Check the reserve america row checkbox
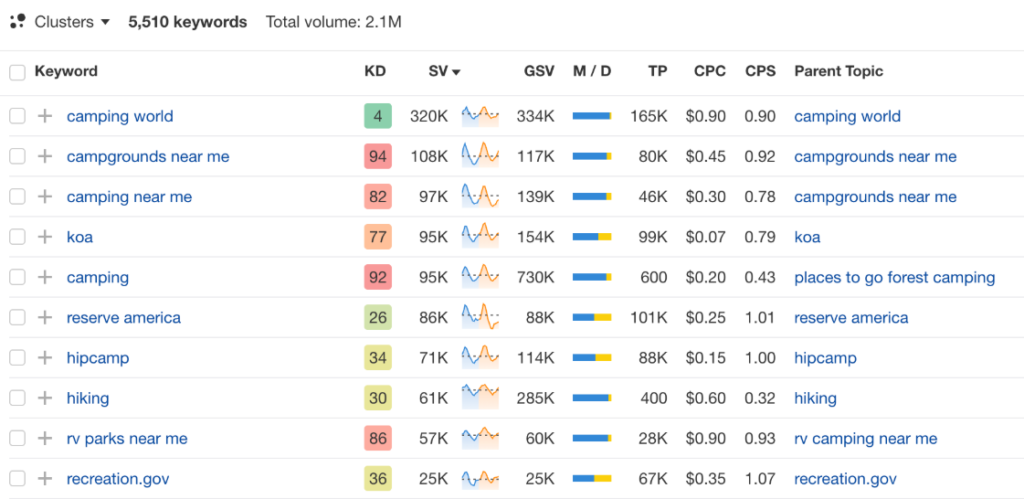The image size is (1024, 499). coord(17,317)
